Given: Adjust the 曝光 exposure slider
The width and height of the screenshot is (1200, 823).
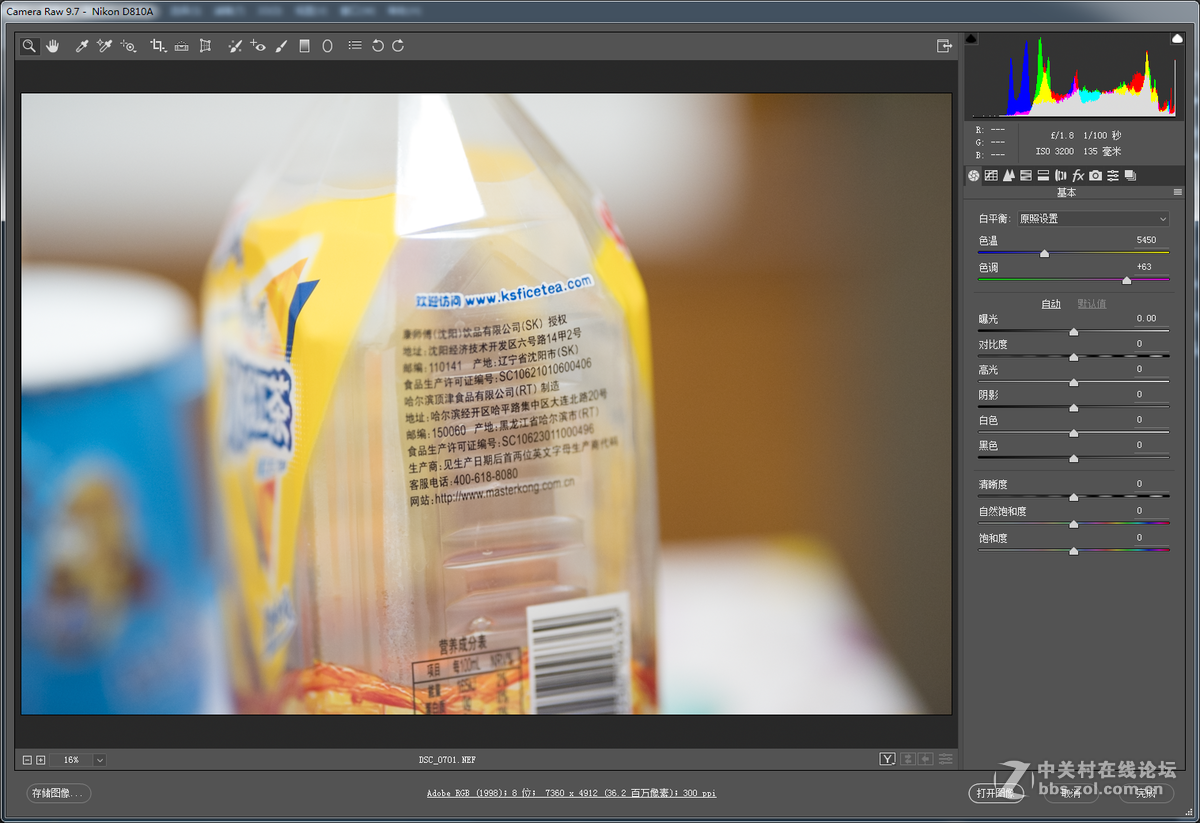Looking at the screenshot, I should click(x=1074, y=332).
